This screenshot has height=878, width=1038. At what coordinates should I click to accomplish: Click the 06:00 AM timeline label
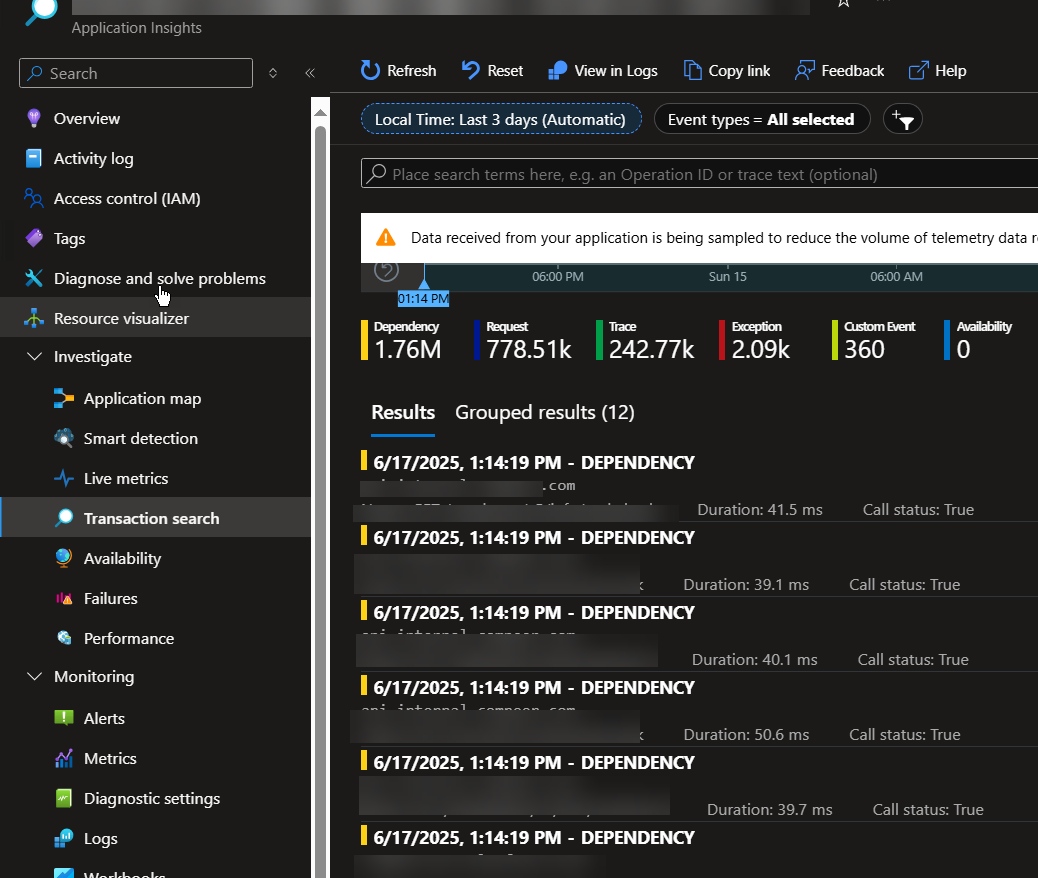[x=896, y=277]
